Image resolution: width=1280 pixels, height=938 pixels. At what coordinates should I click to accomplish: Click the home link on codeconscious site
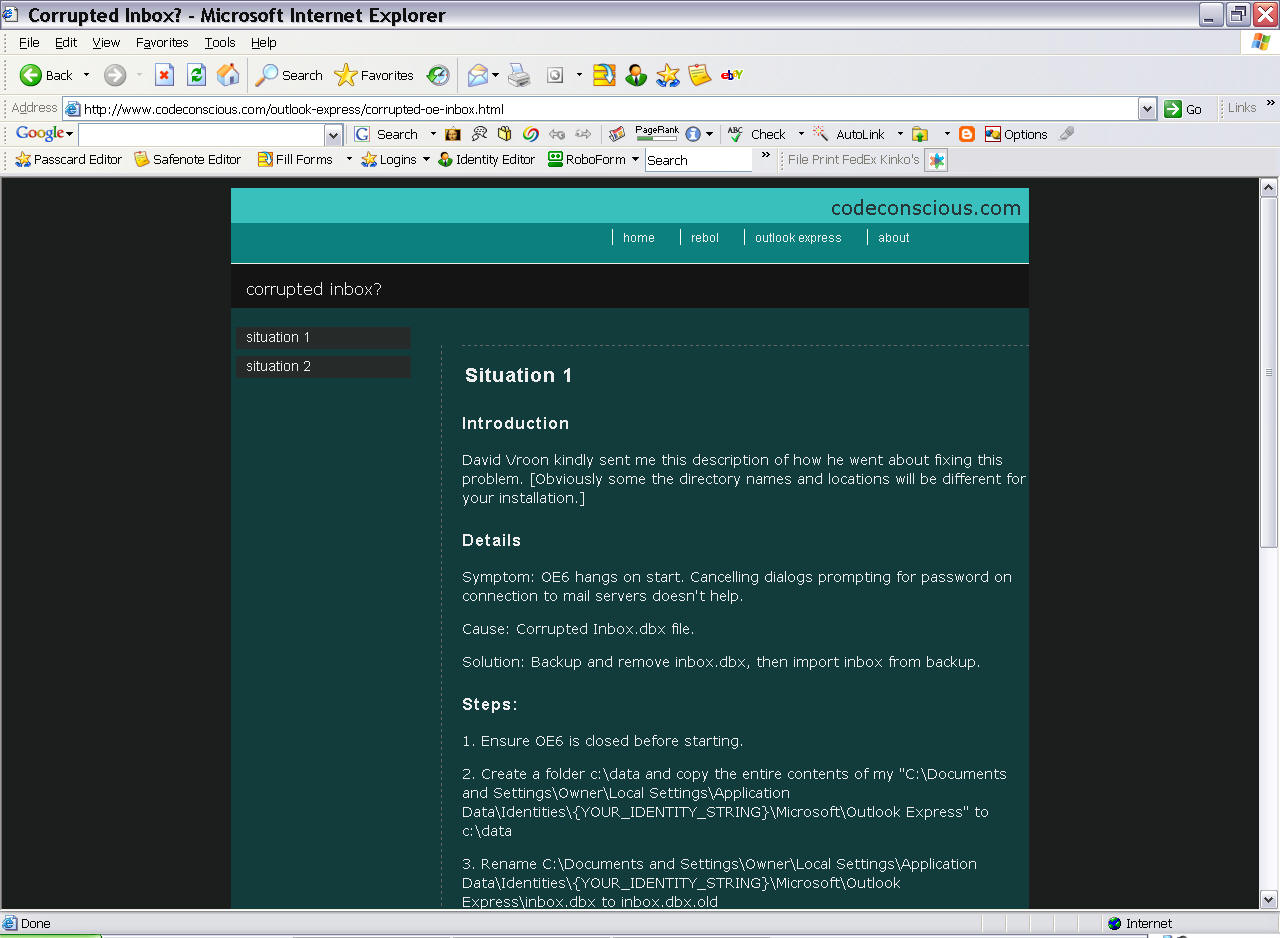639,238
